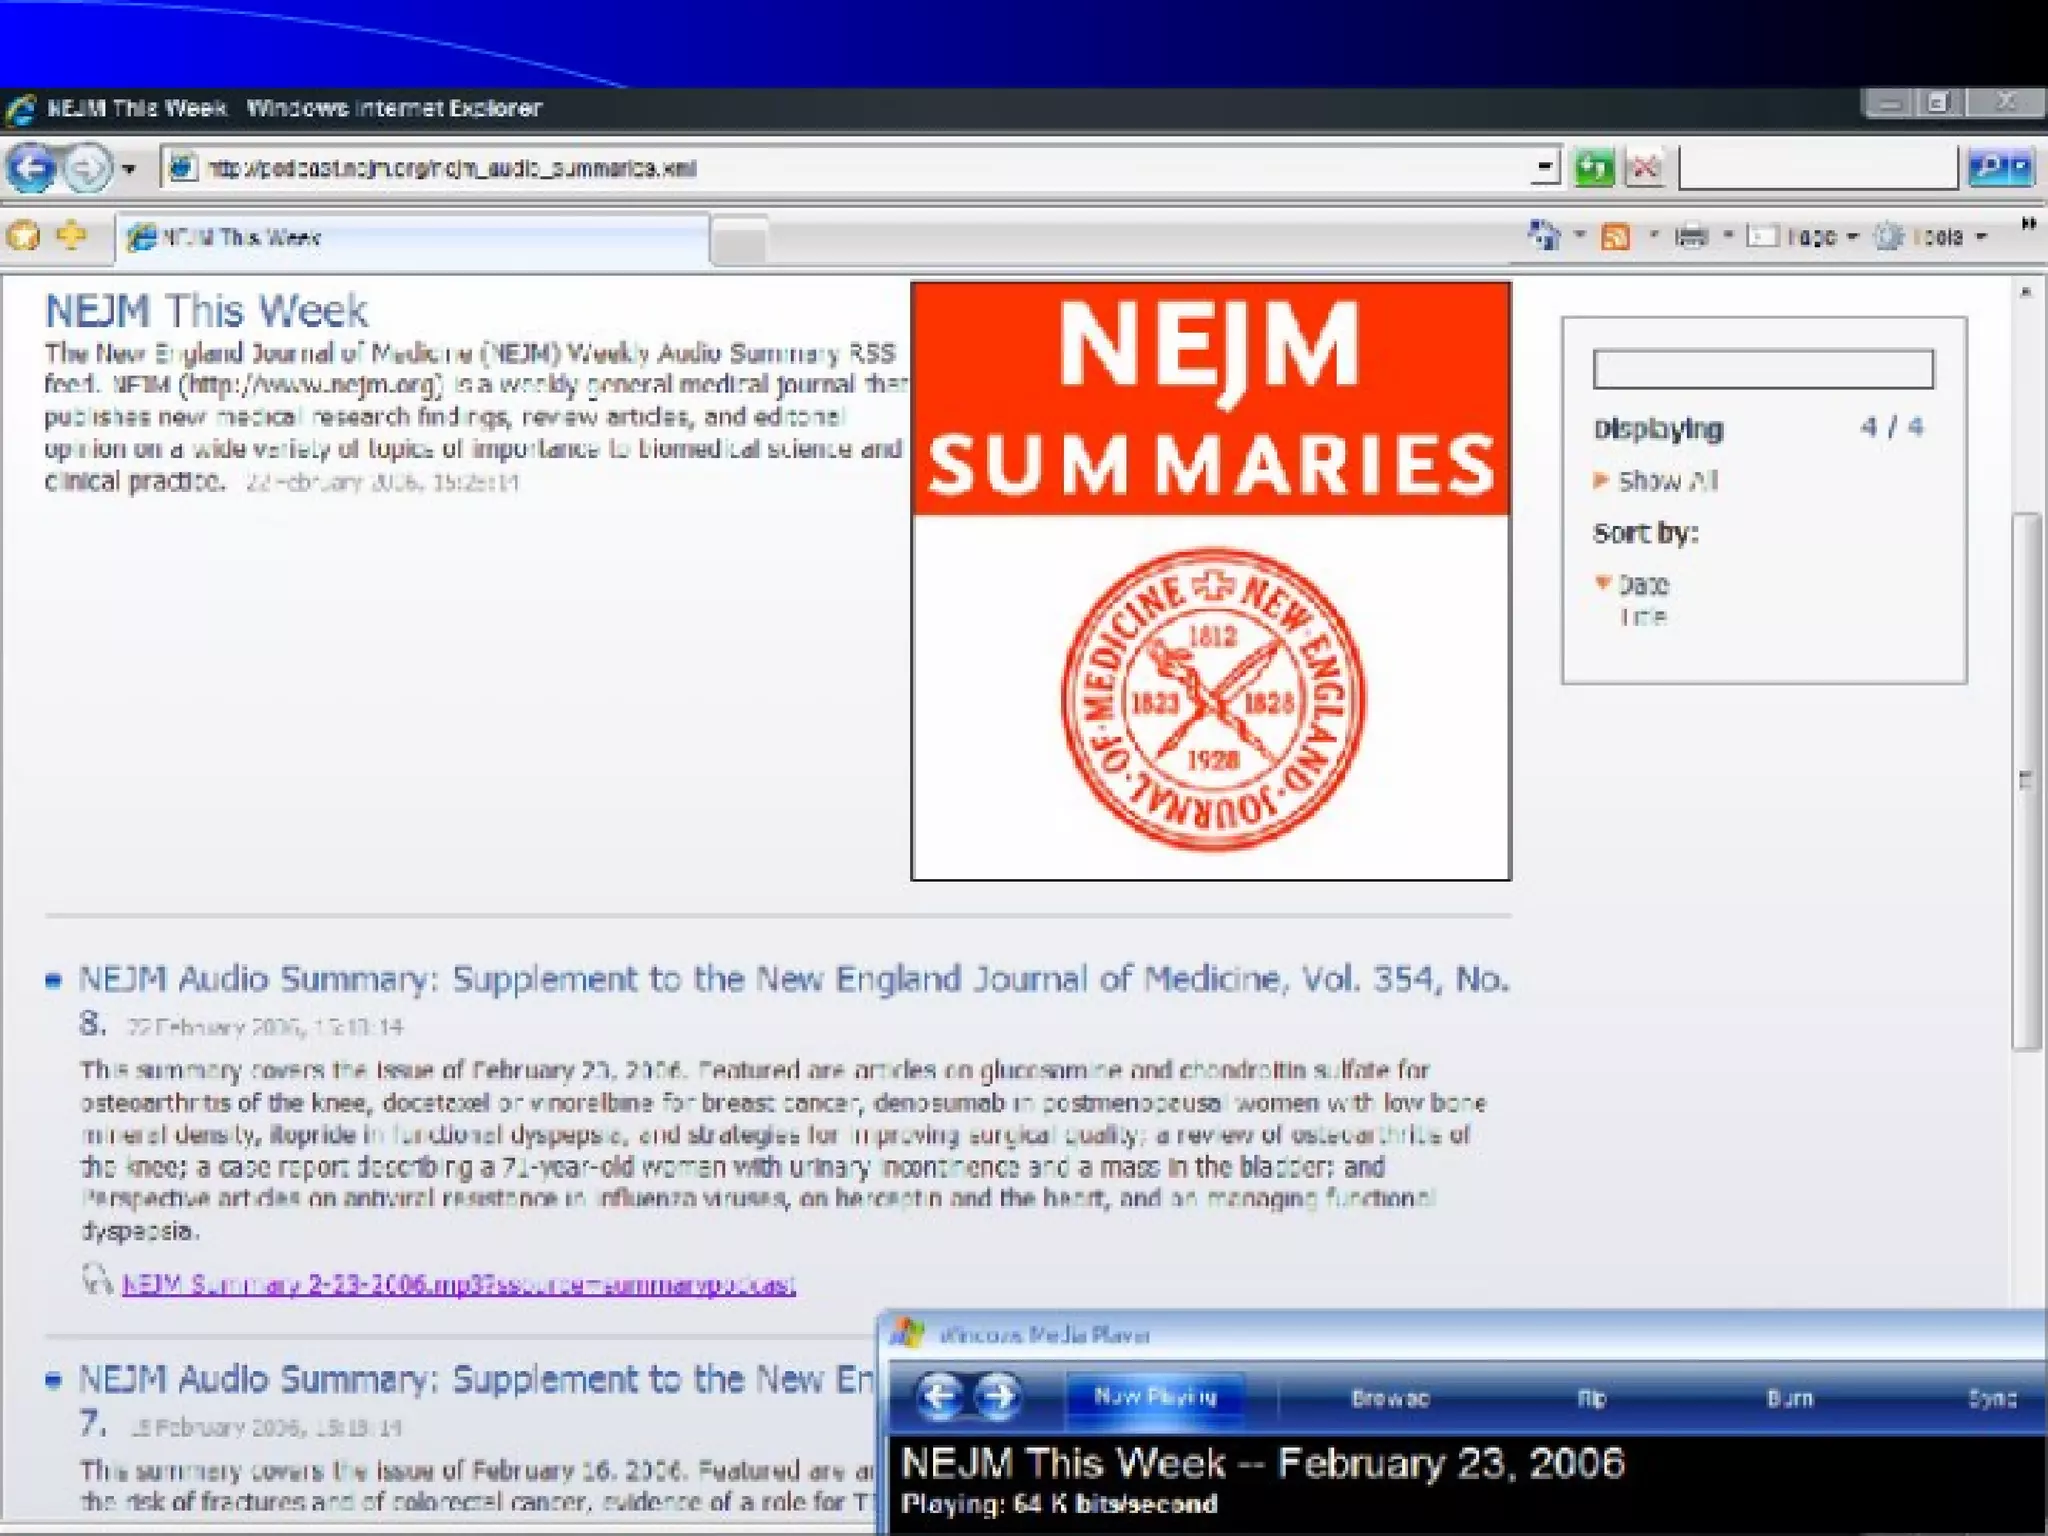Click the green Refresh page icon
Image resolution: width=2048 pixels, height=1536 pixels.
click(1593, 167)
